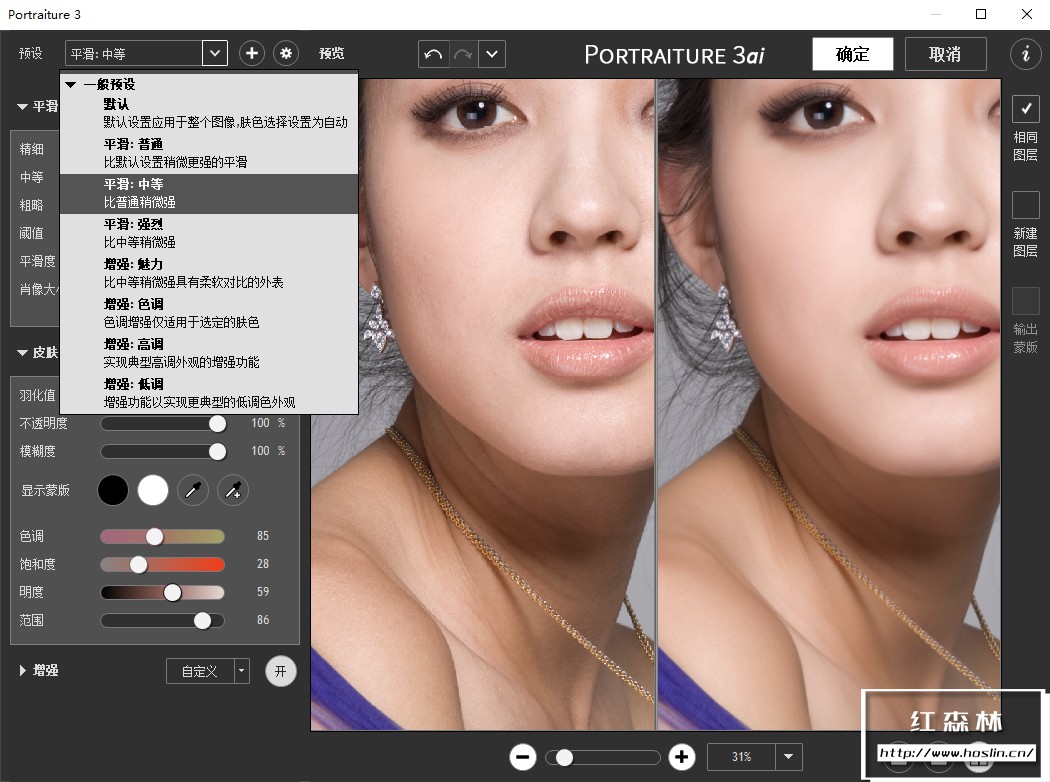Select the 平滑: 普通 preset
Viewport: 1050px width, 782px height.
click(209, 154)
